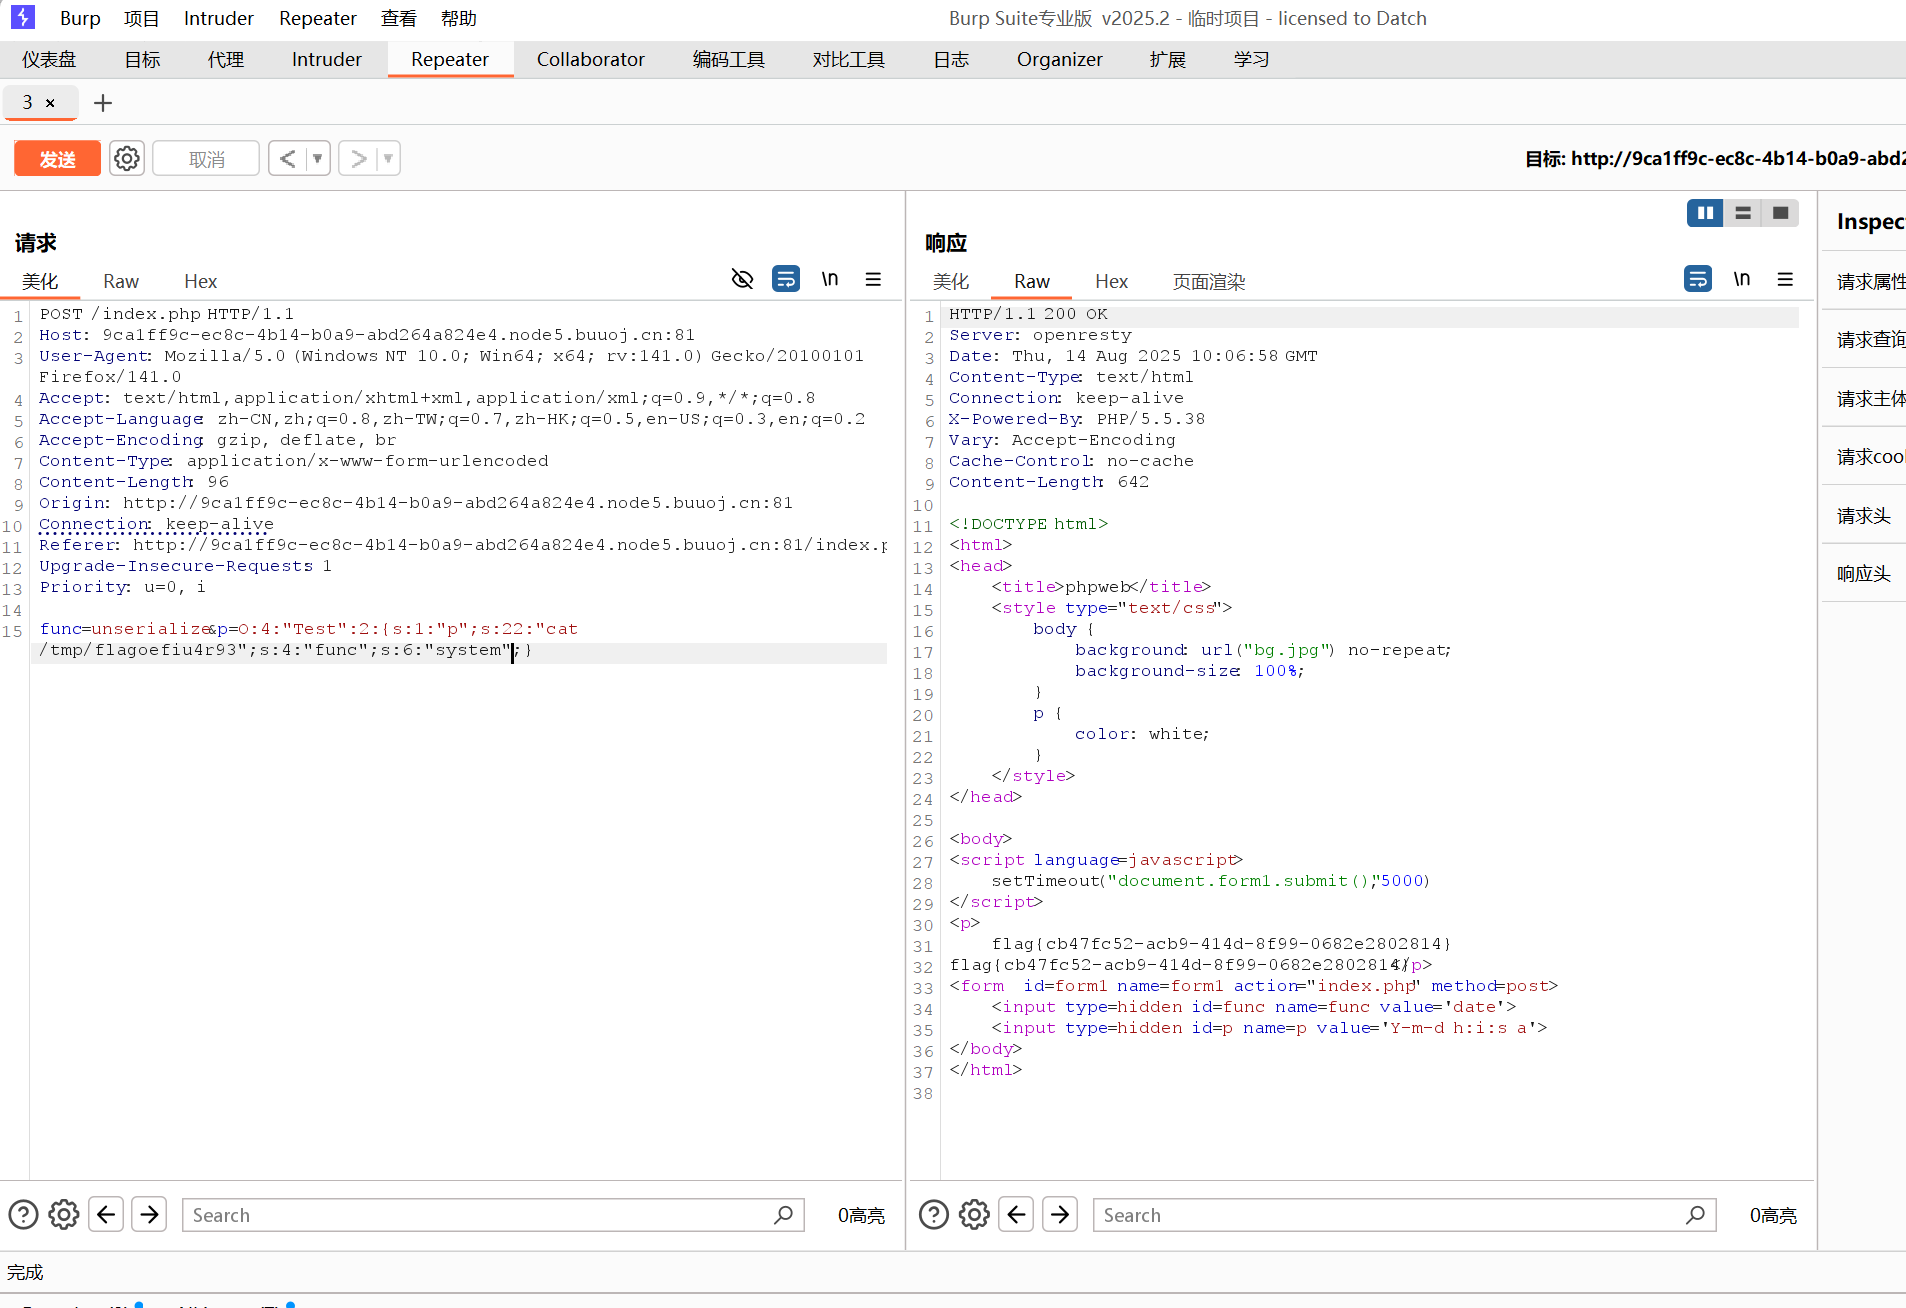
Task: Jump to next match in request search
Action: pos(149,1215)
